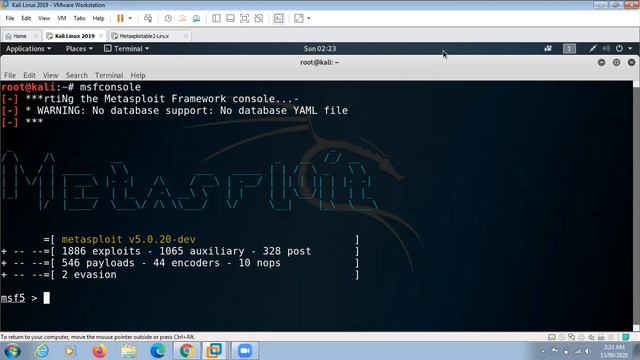
Task: Open the terminal Search menu
Action: point(77,75)
